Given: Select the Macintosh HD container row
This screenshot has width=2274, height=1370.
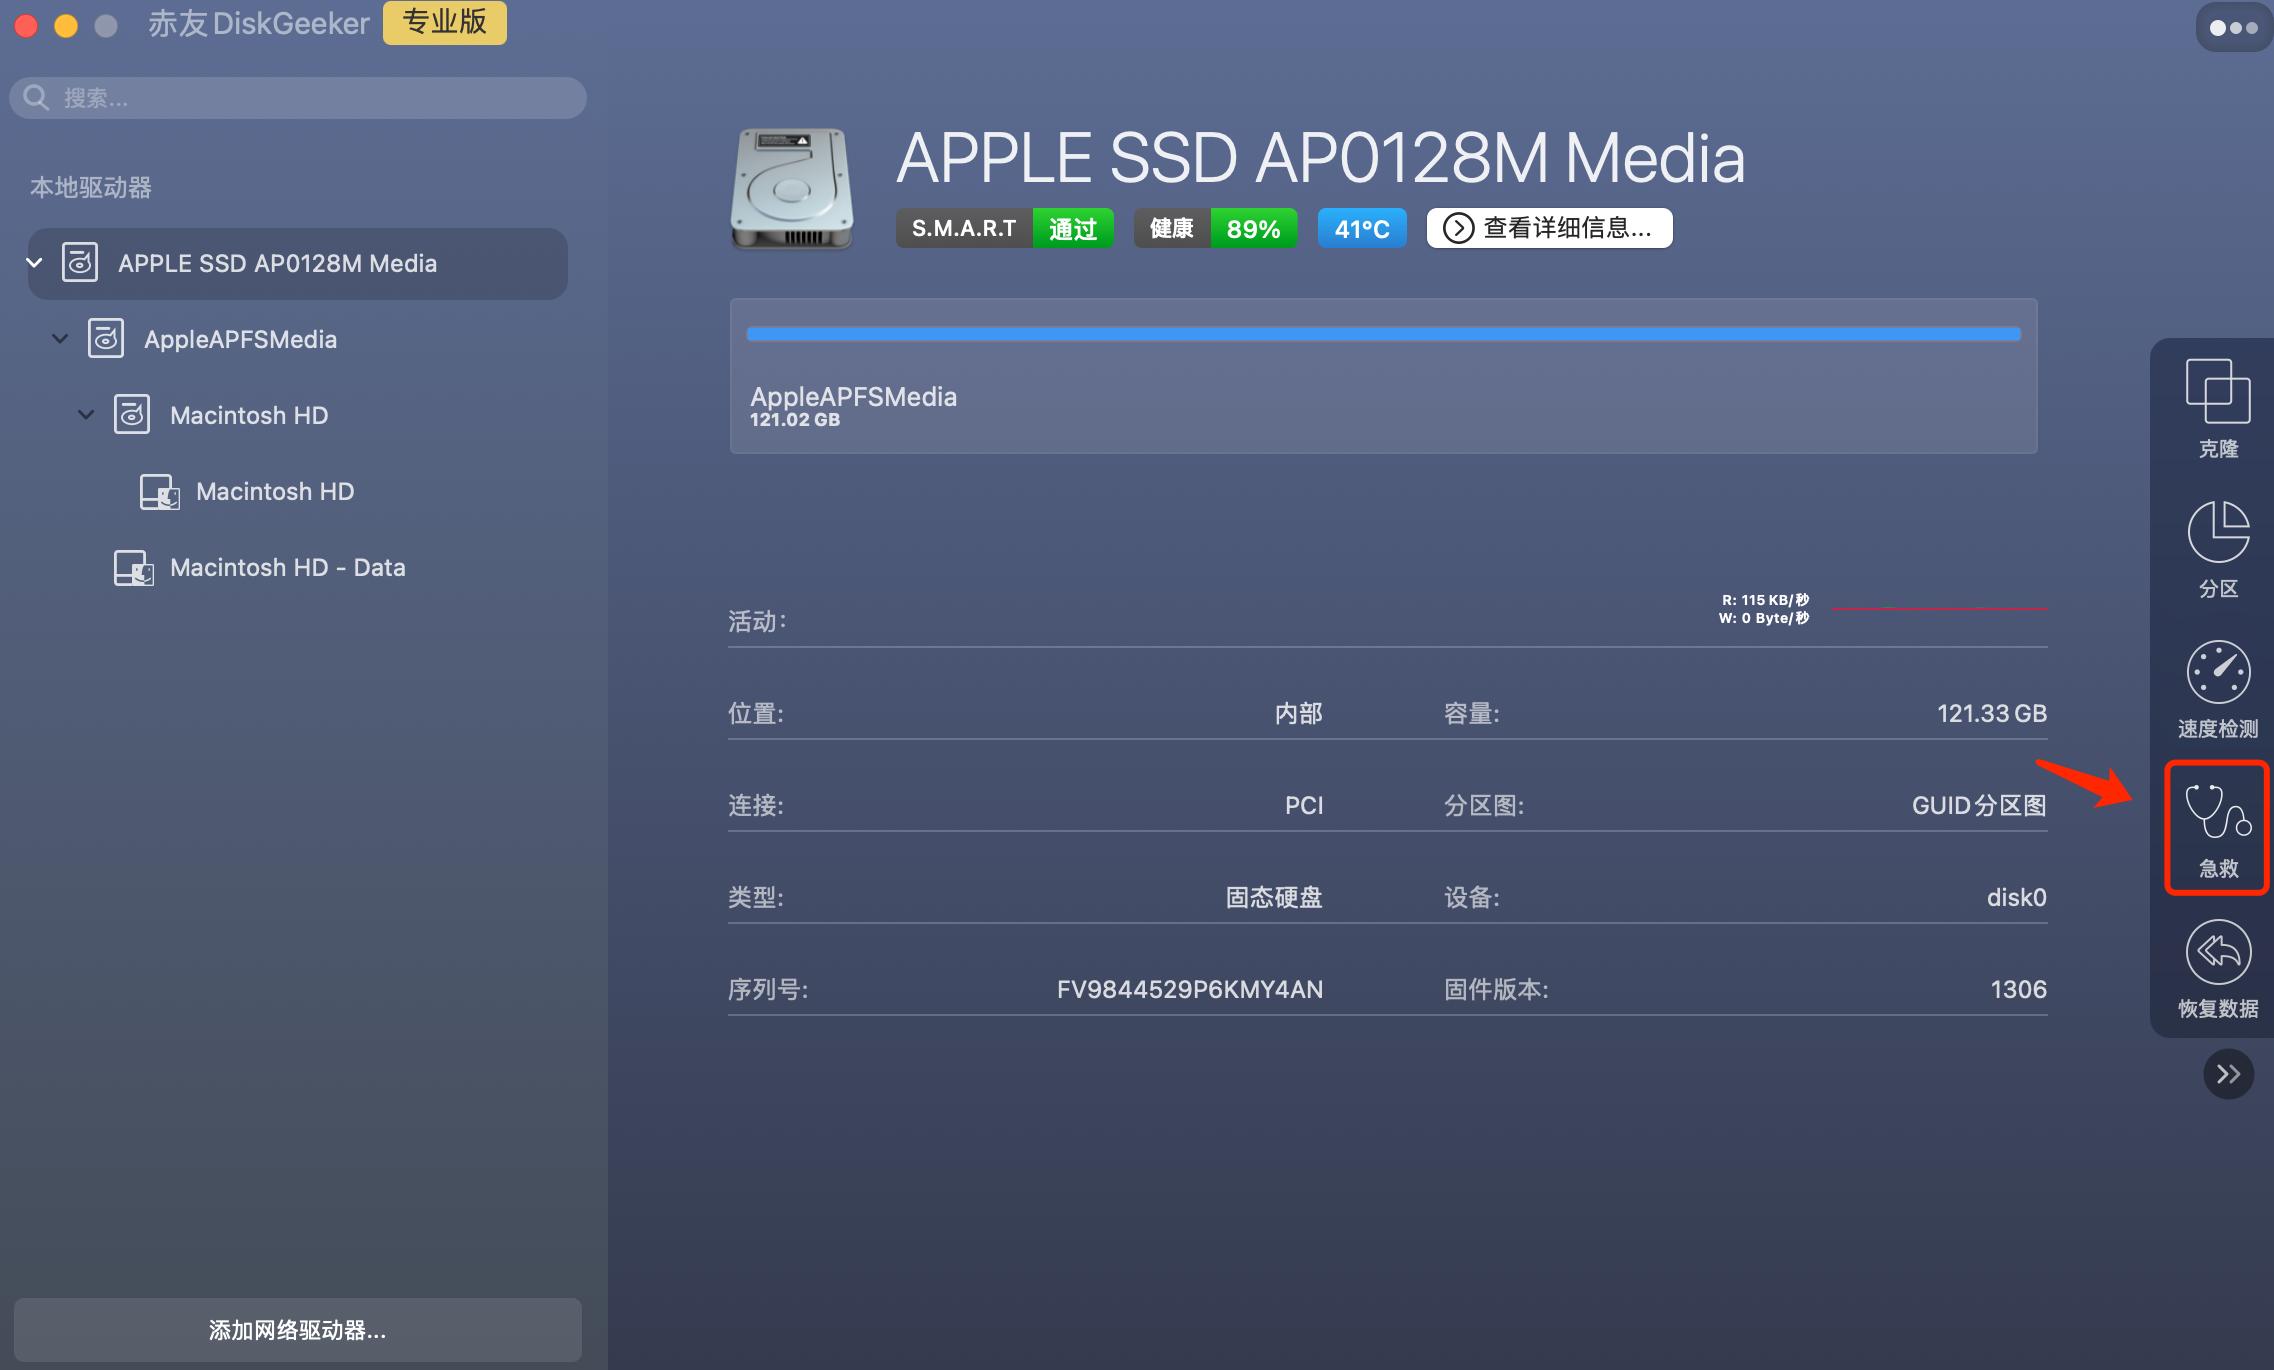Looking at the screenshot, I should 249,415.
